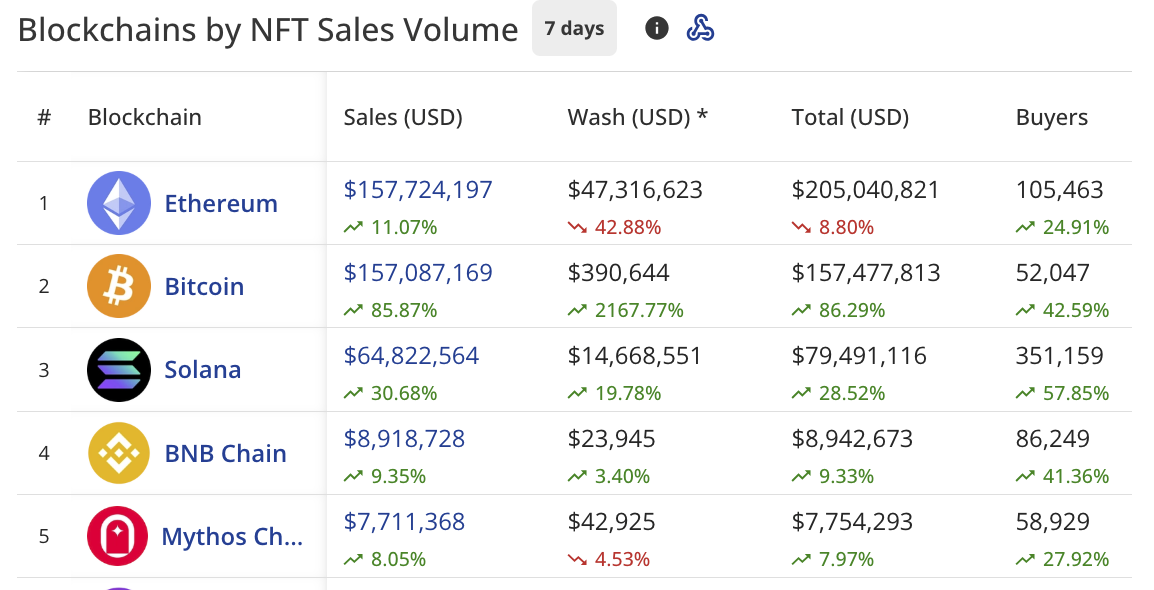The width and height of the screenshot is (1154, 590).
Task: Select BNB Chain wash value $23,945
Action: (611, 439)
